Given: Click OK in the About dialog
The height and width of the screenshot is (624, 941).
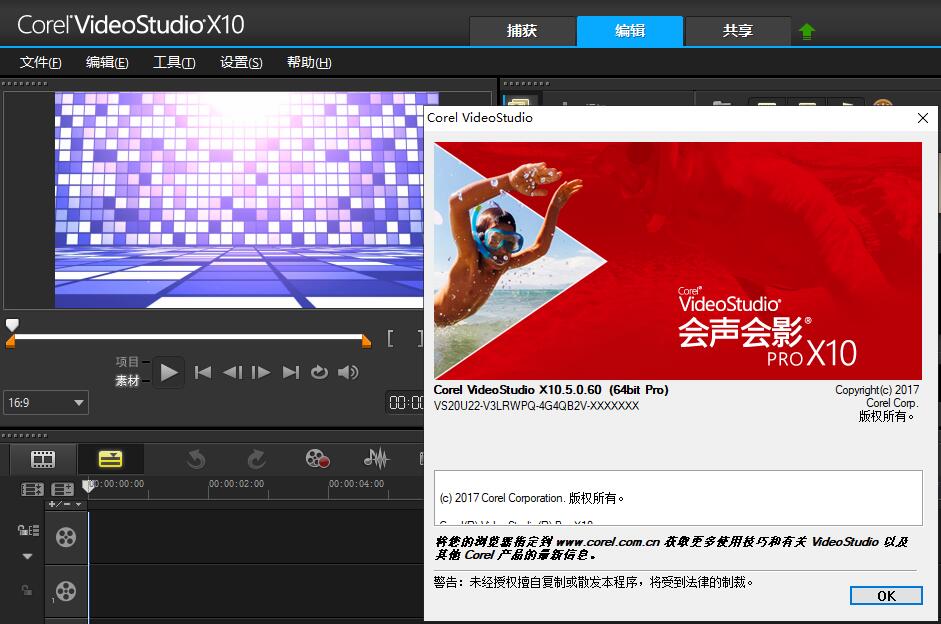Looking at the screenshot, I should pyautogui.click(x=886, y=596).
